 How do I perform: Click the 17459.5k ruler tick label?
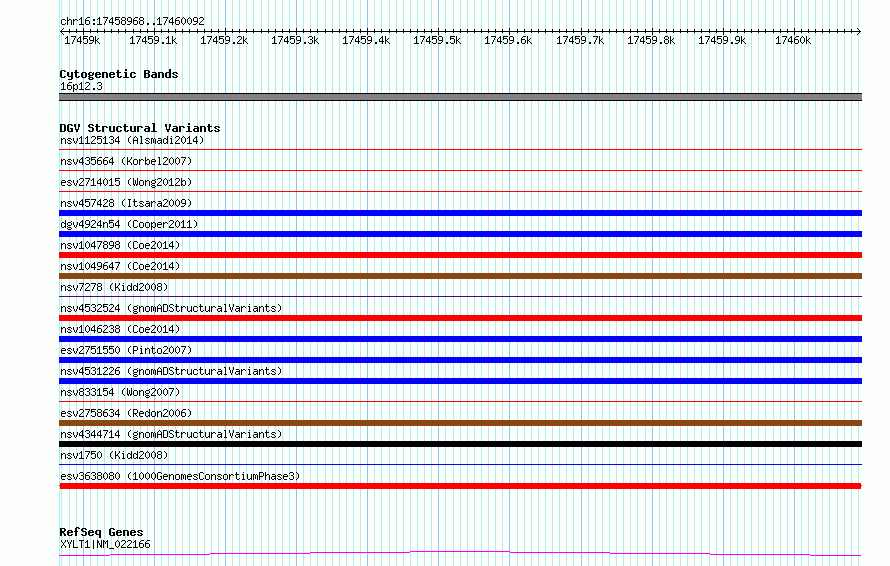[437, 40]
